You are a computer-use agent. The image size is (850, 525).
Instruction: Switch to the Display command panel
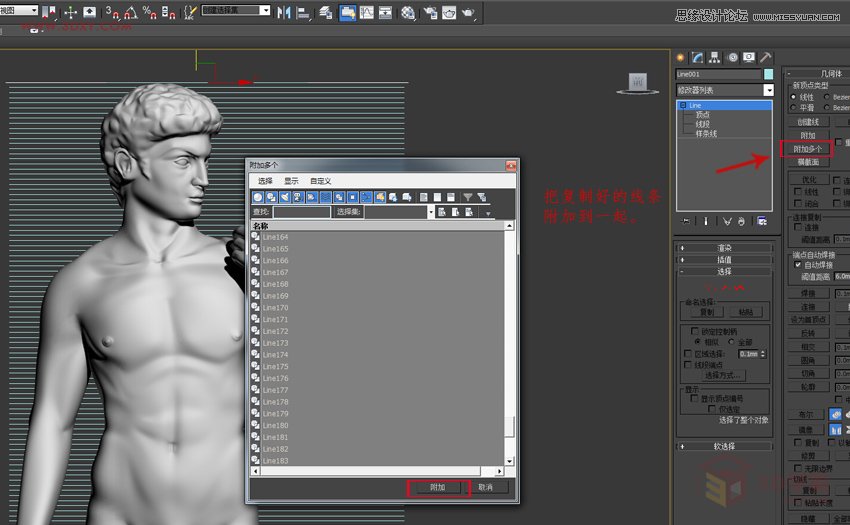click(749, 57)
